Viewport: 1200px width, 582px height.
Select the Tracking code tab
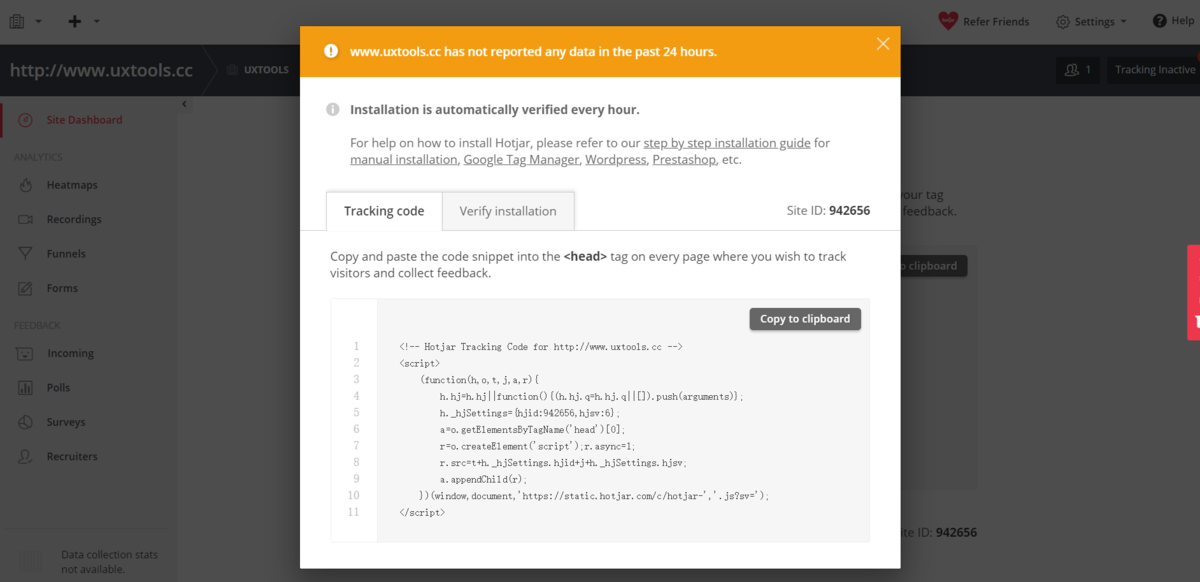(384, 211)
